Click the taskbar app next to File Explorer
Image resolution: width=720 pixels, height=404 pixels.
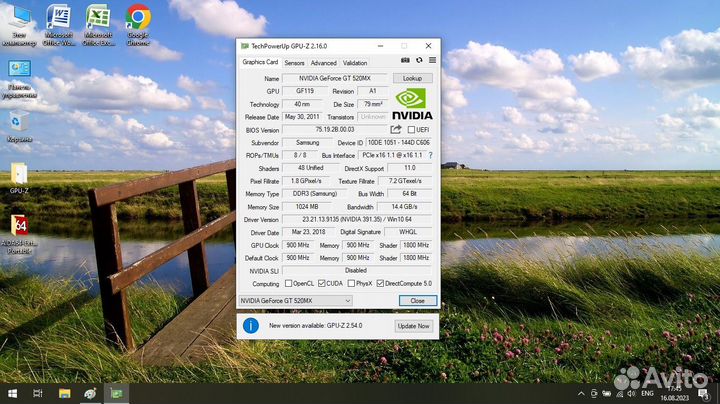[90, 393]
